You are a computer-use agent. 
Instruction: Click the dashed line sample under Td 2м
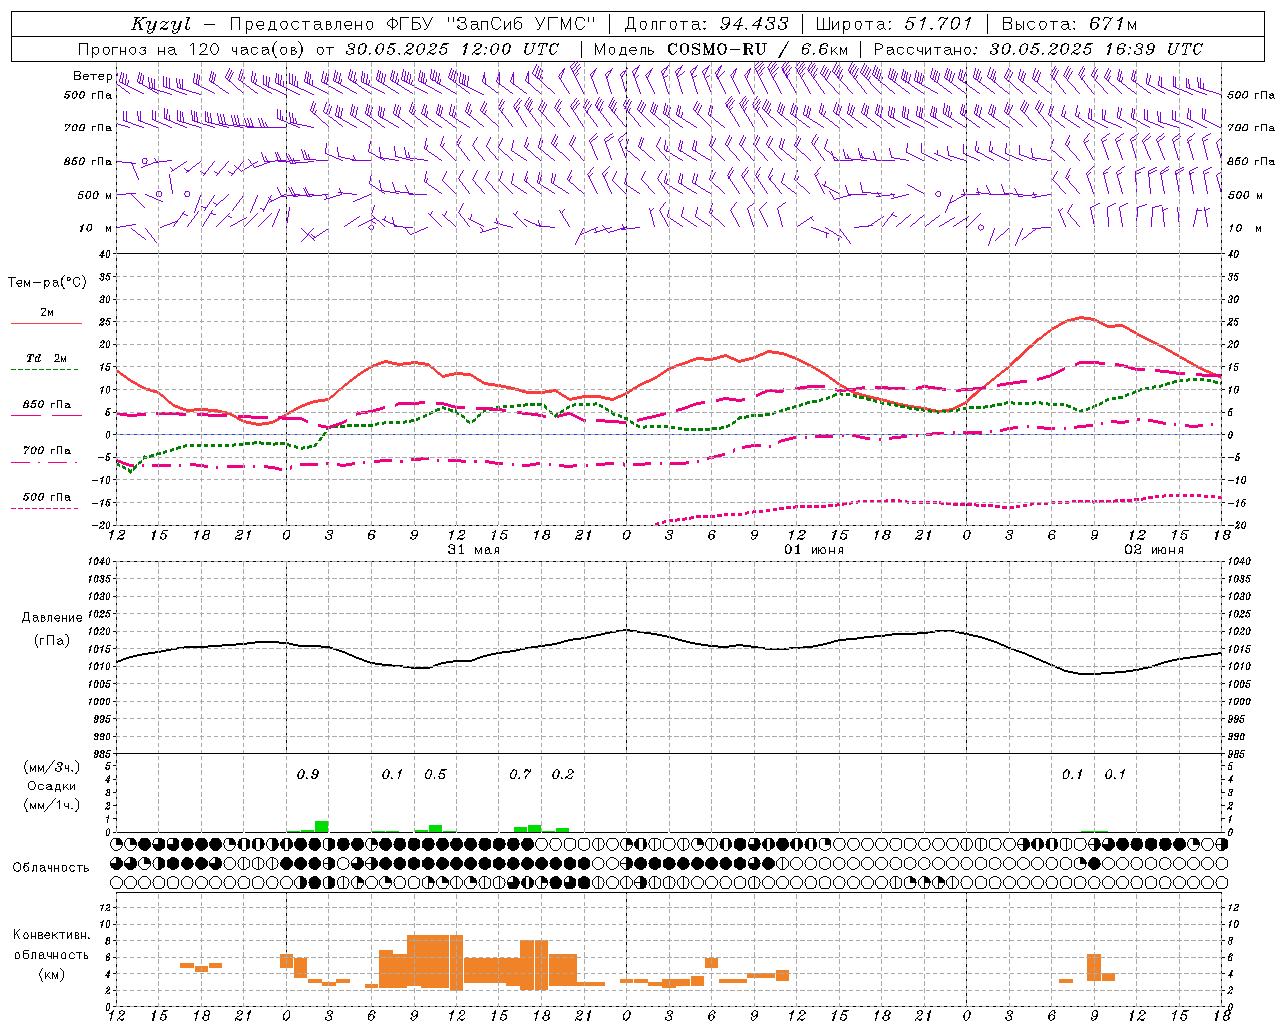(x=46, y=369)
